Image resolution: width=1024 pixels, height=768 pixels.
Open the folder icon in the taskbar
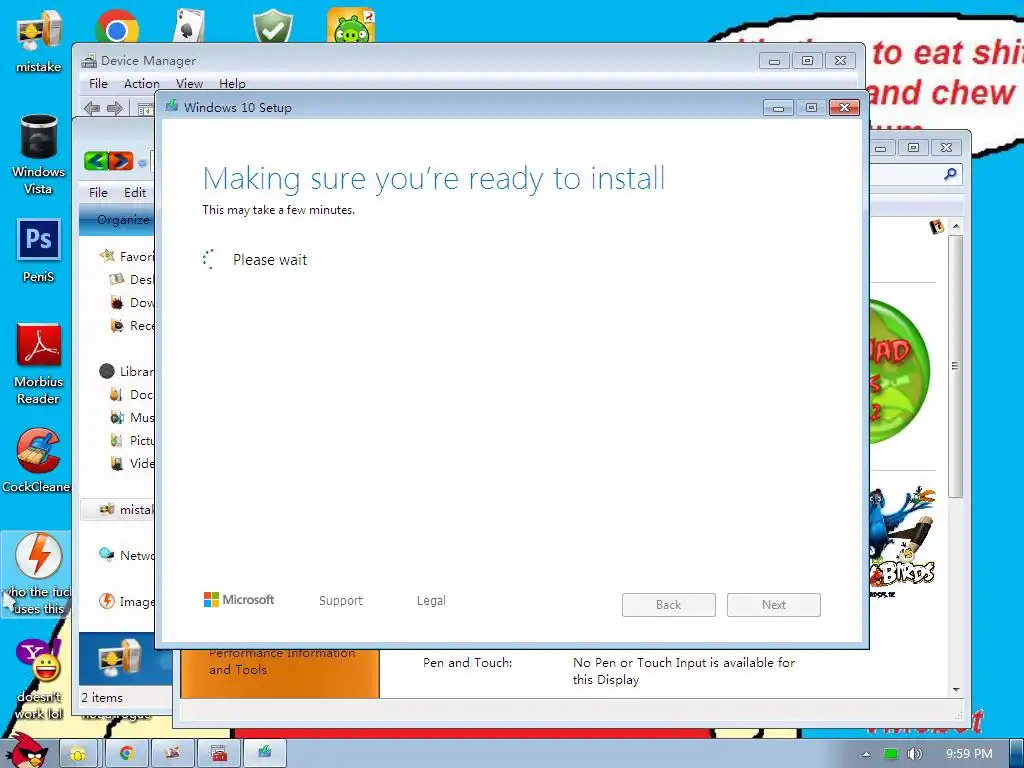(78, 754)
